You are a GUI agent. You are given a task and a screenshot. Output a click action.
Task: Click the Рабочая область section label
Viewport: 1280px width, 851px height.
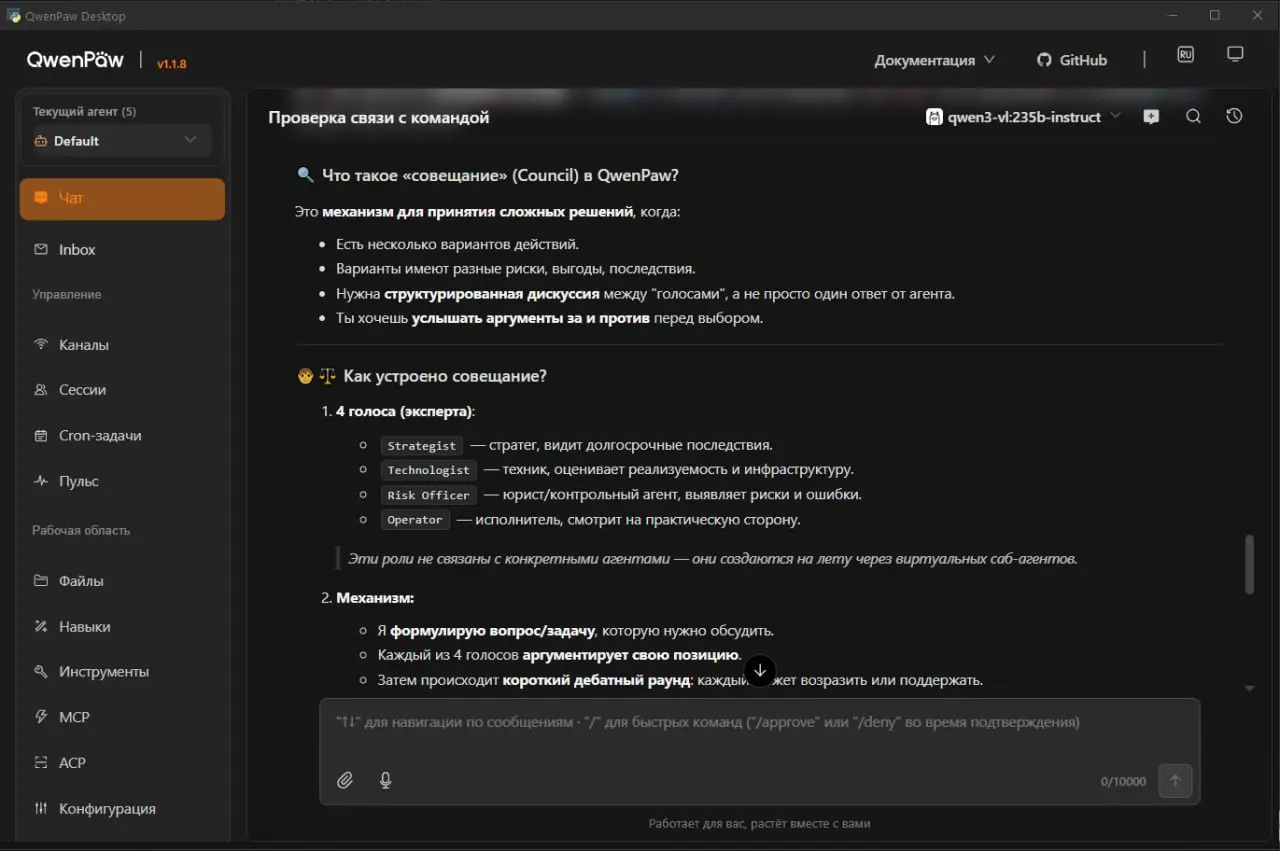click(x=81, y=530)
